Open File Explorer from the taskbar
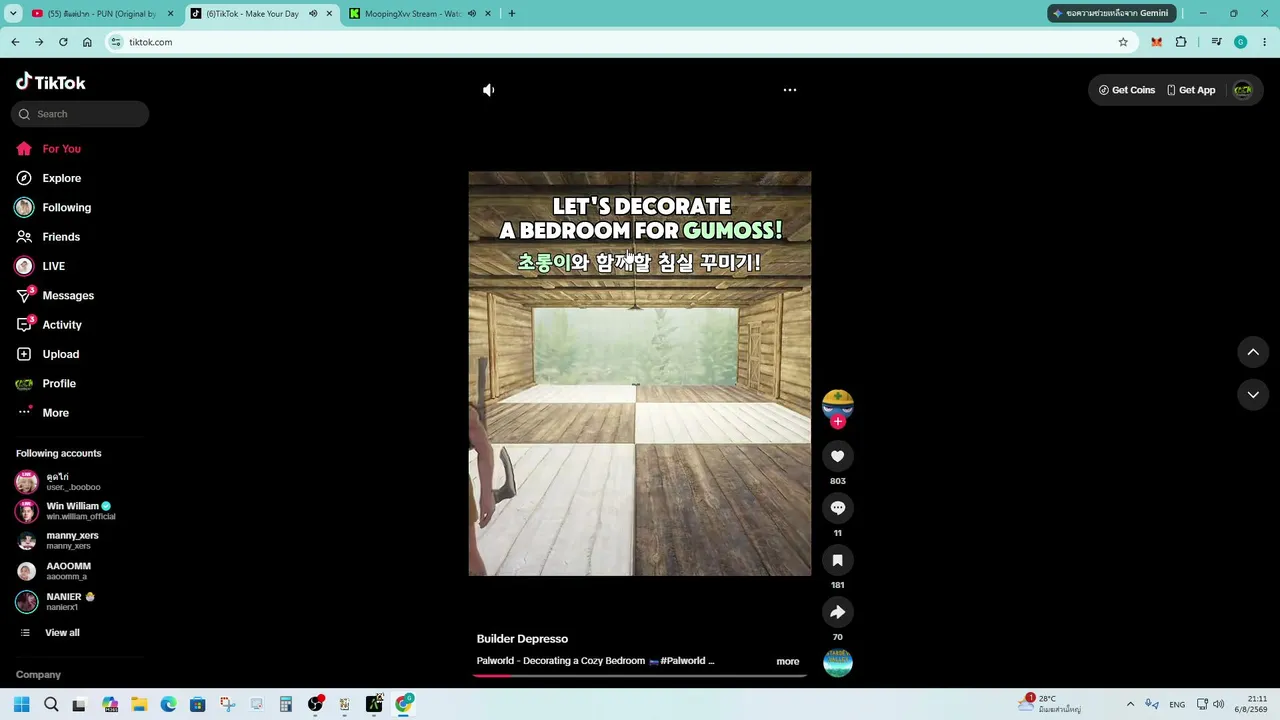This screenshot has height=720, width=1280. tap(139, 704)
